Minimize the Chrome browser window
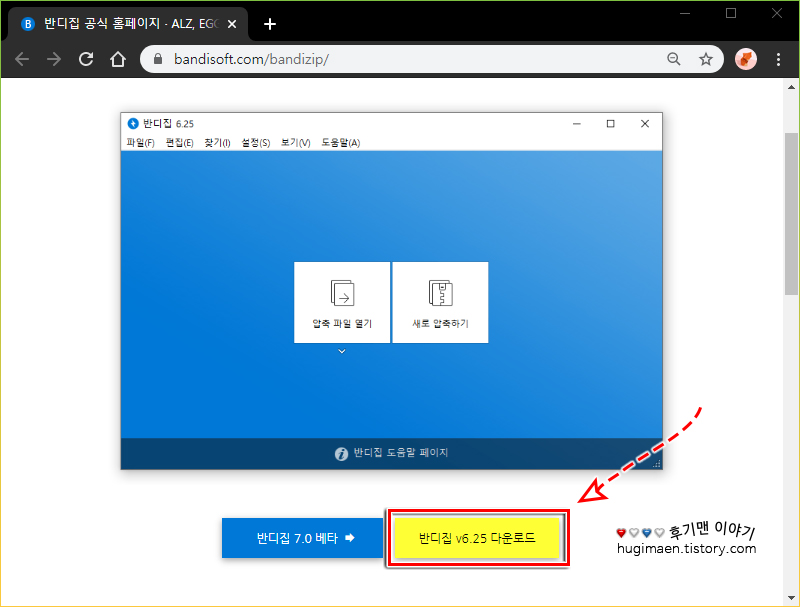This screenshot has width=800, height=607. pyautogui.click(x=685, y=13)
